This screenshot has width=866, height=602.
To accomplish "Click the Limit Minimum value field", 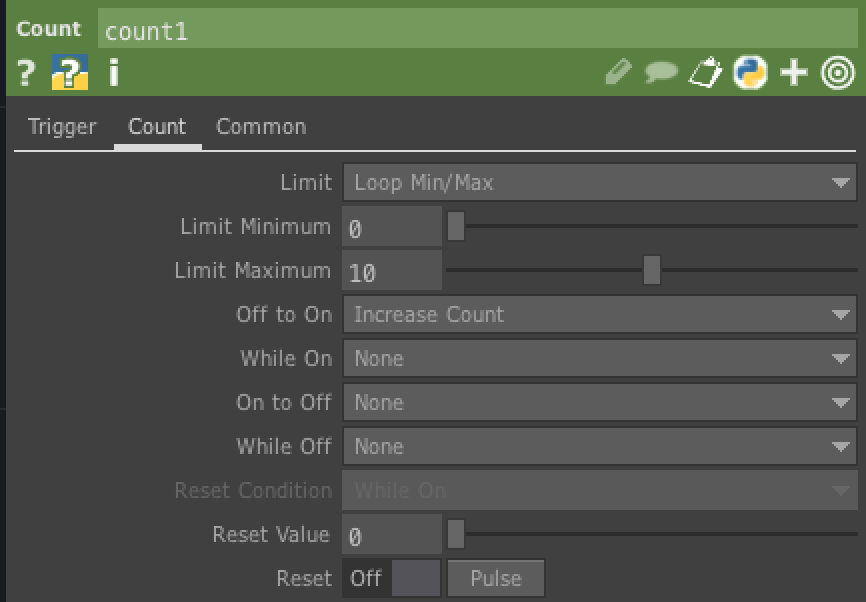I will tap(391, 227).
